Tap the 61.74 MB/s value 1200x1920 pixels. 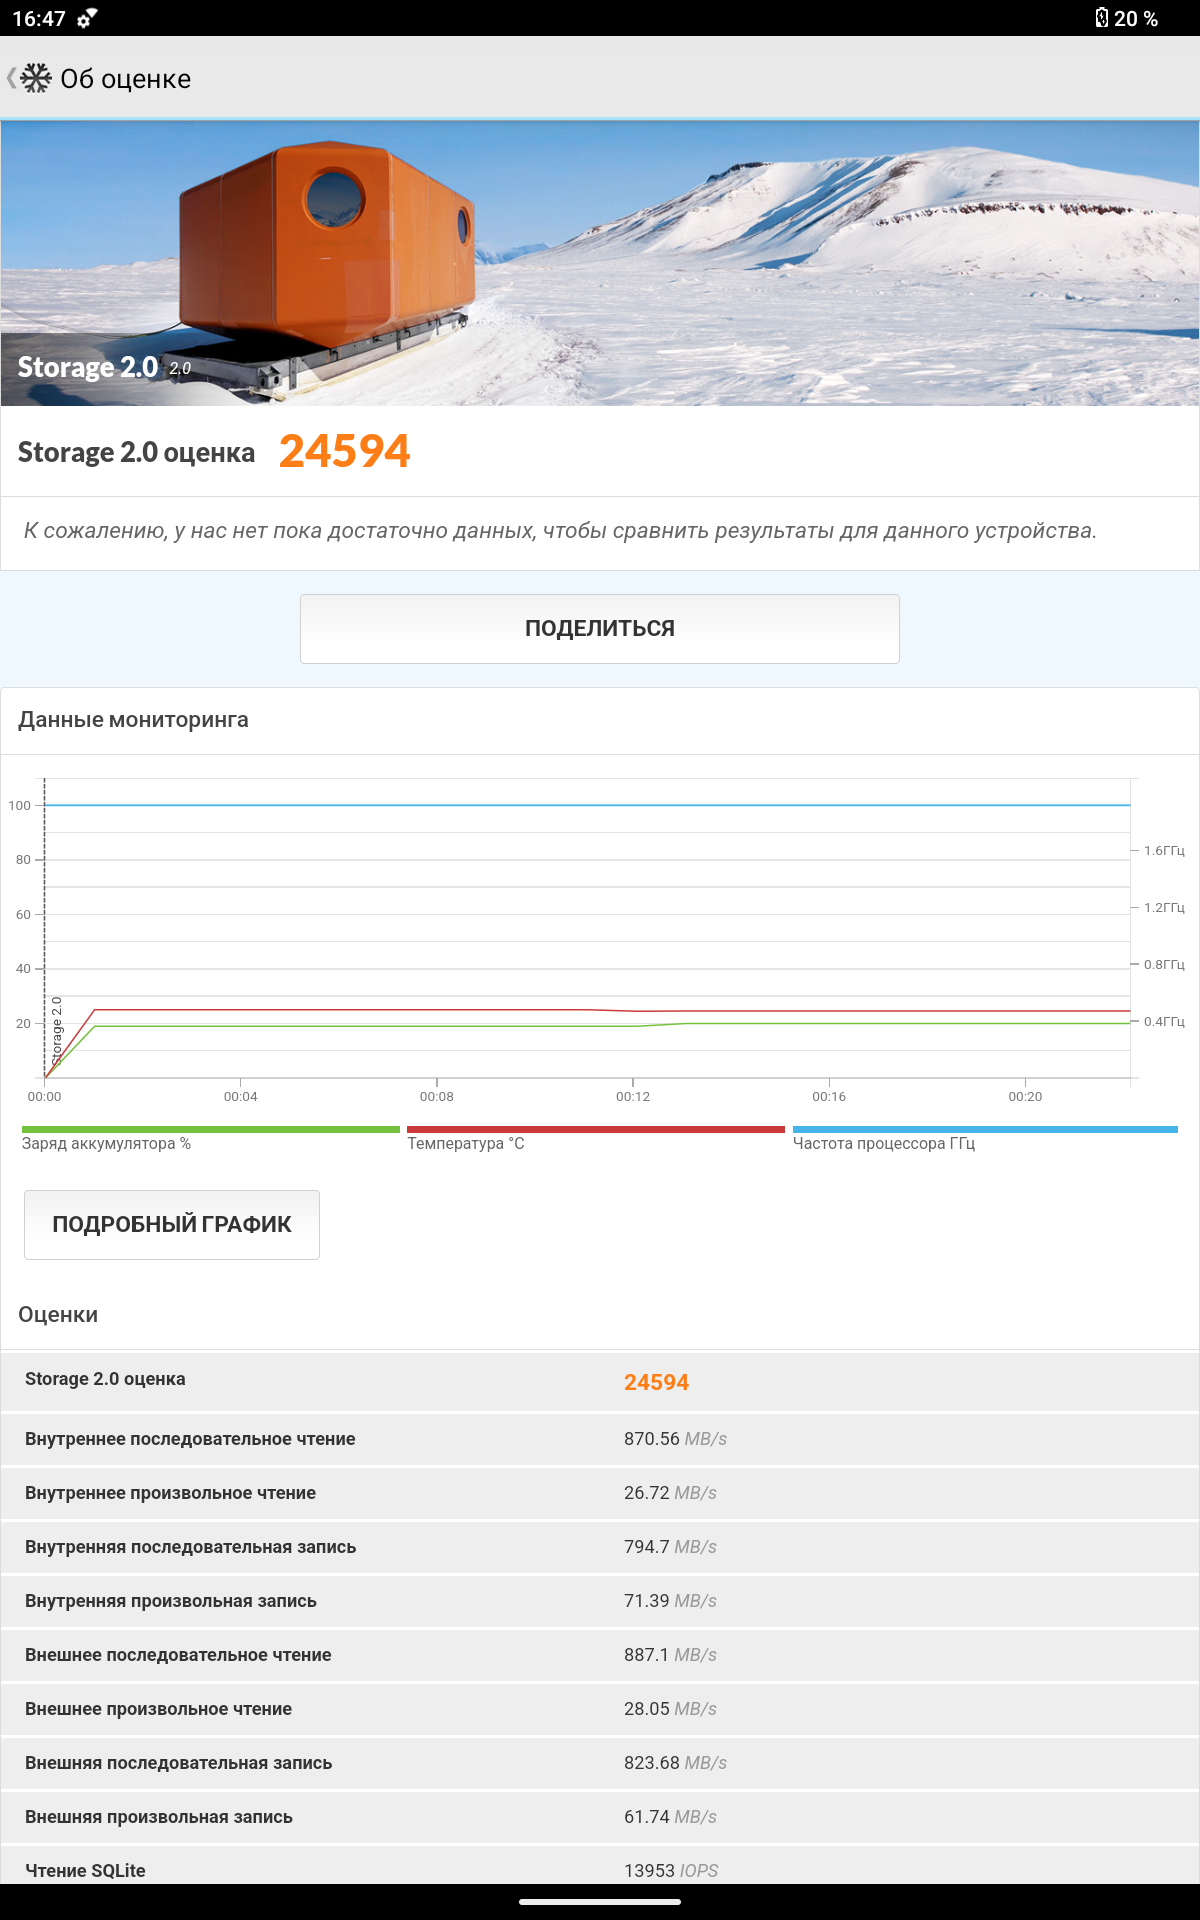point(670,1817)
